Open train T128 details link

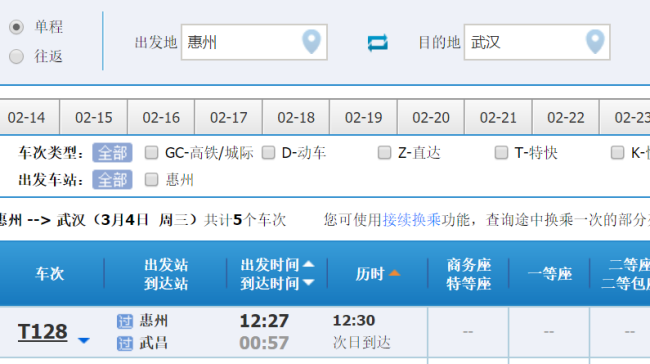coord(42,332)
